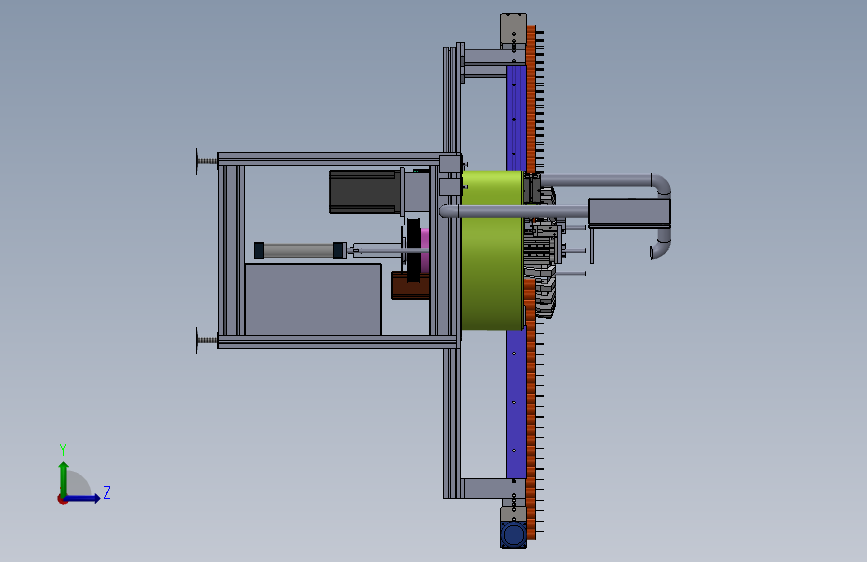Click the black stepper motor body

coord(365,192)
